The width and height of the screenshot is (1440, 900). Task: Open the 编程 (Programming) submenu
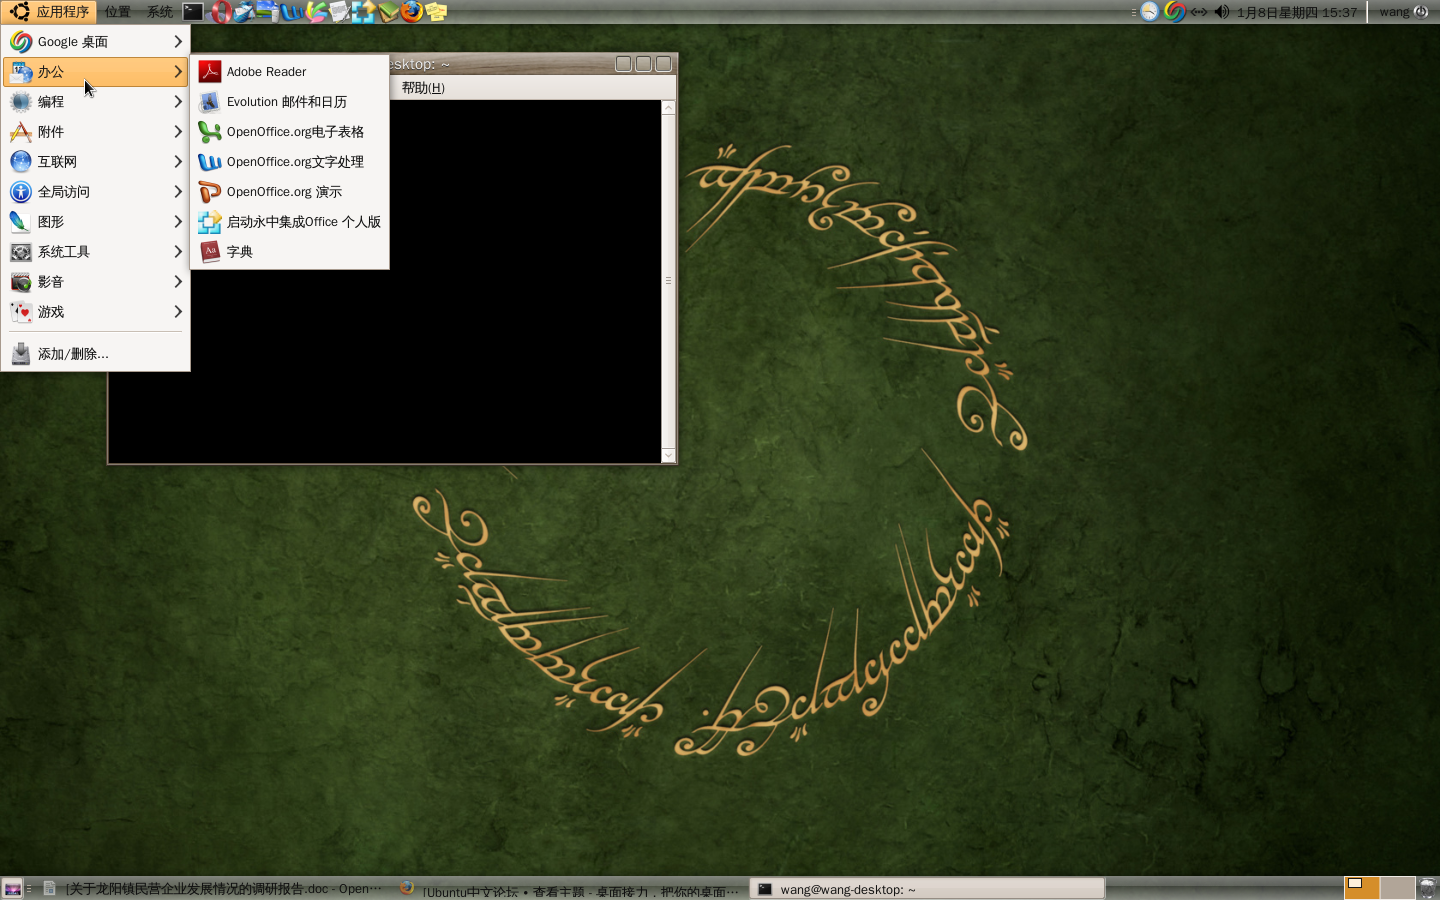coord(96,102)
